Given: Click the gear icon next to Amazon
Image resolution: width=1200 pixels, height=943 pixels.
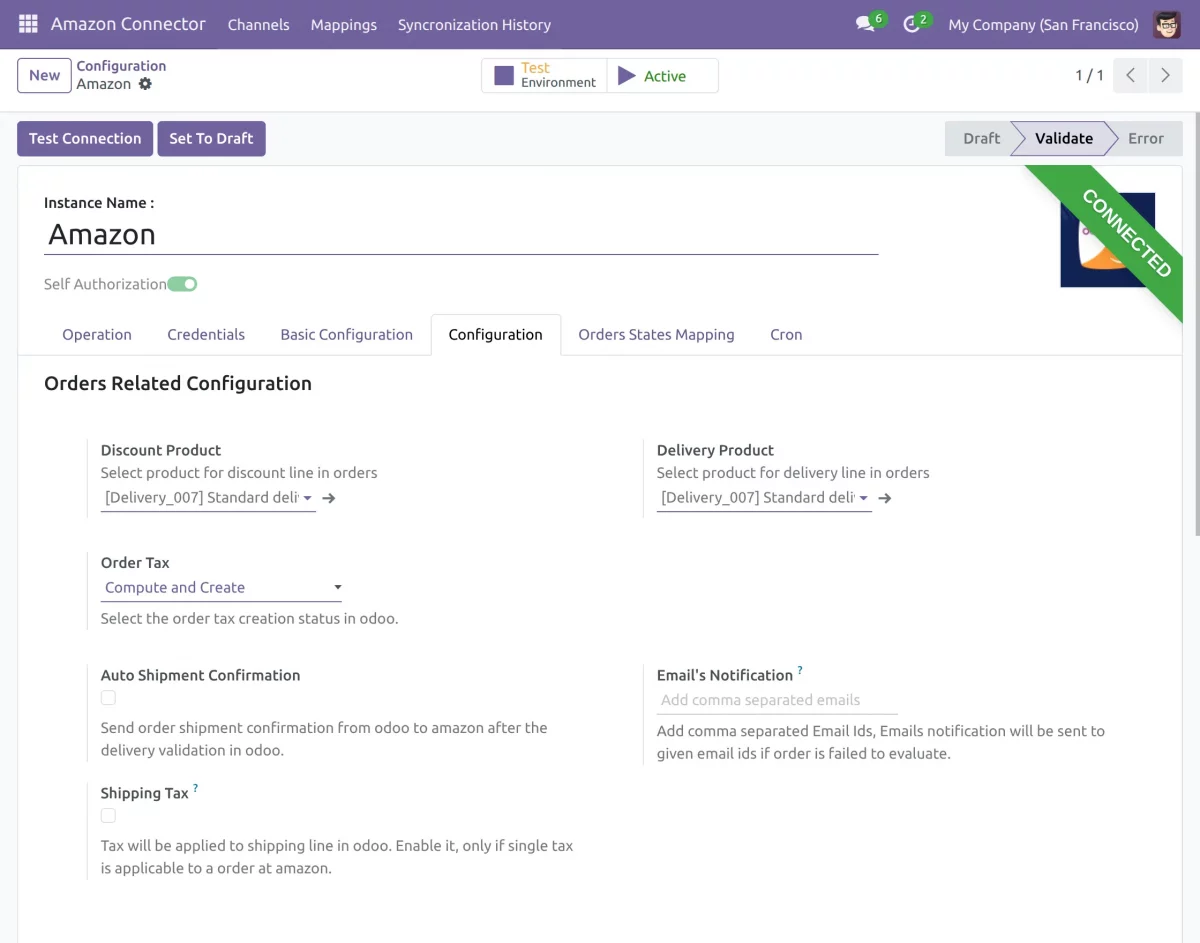Looking at the screenshot, I should point(145,84).
